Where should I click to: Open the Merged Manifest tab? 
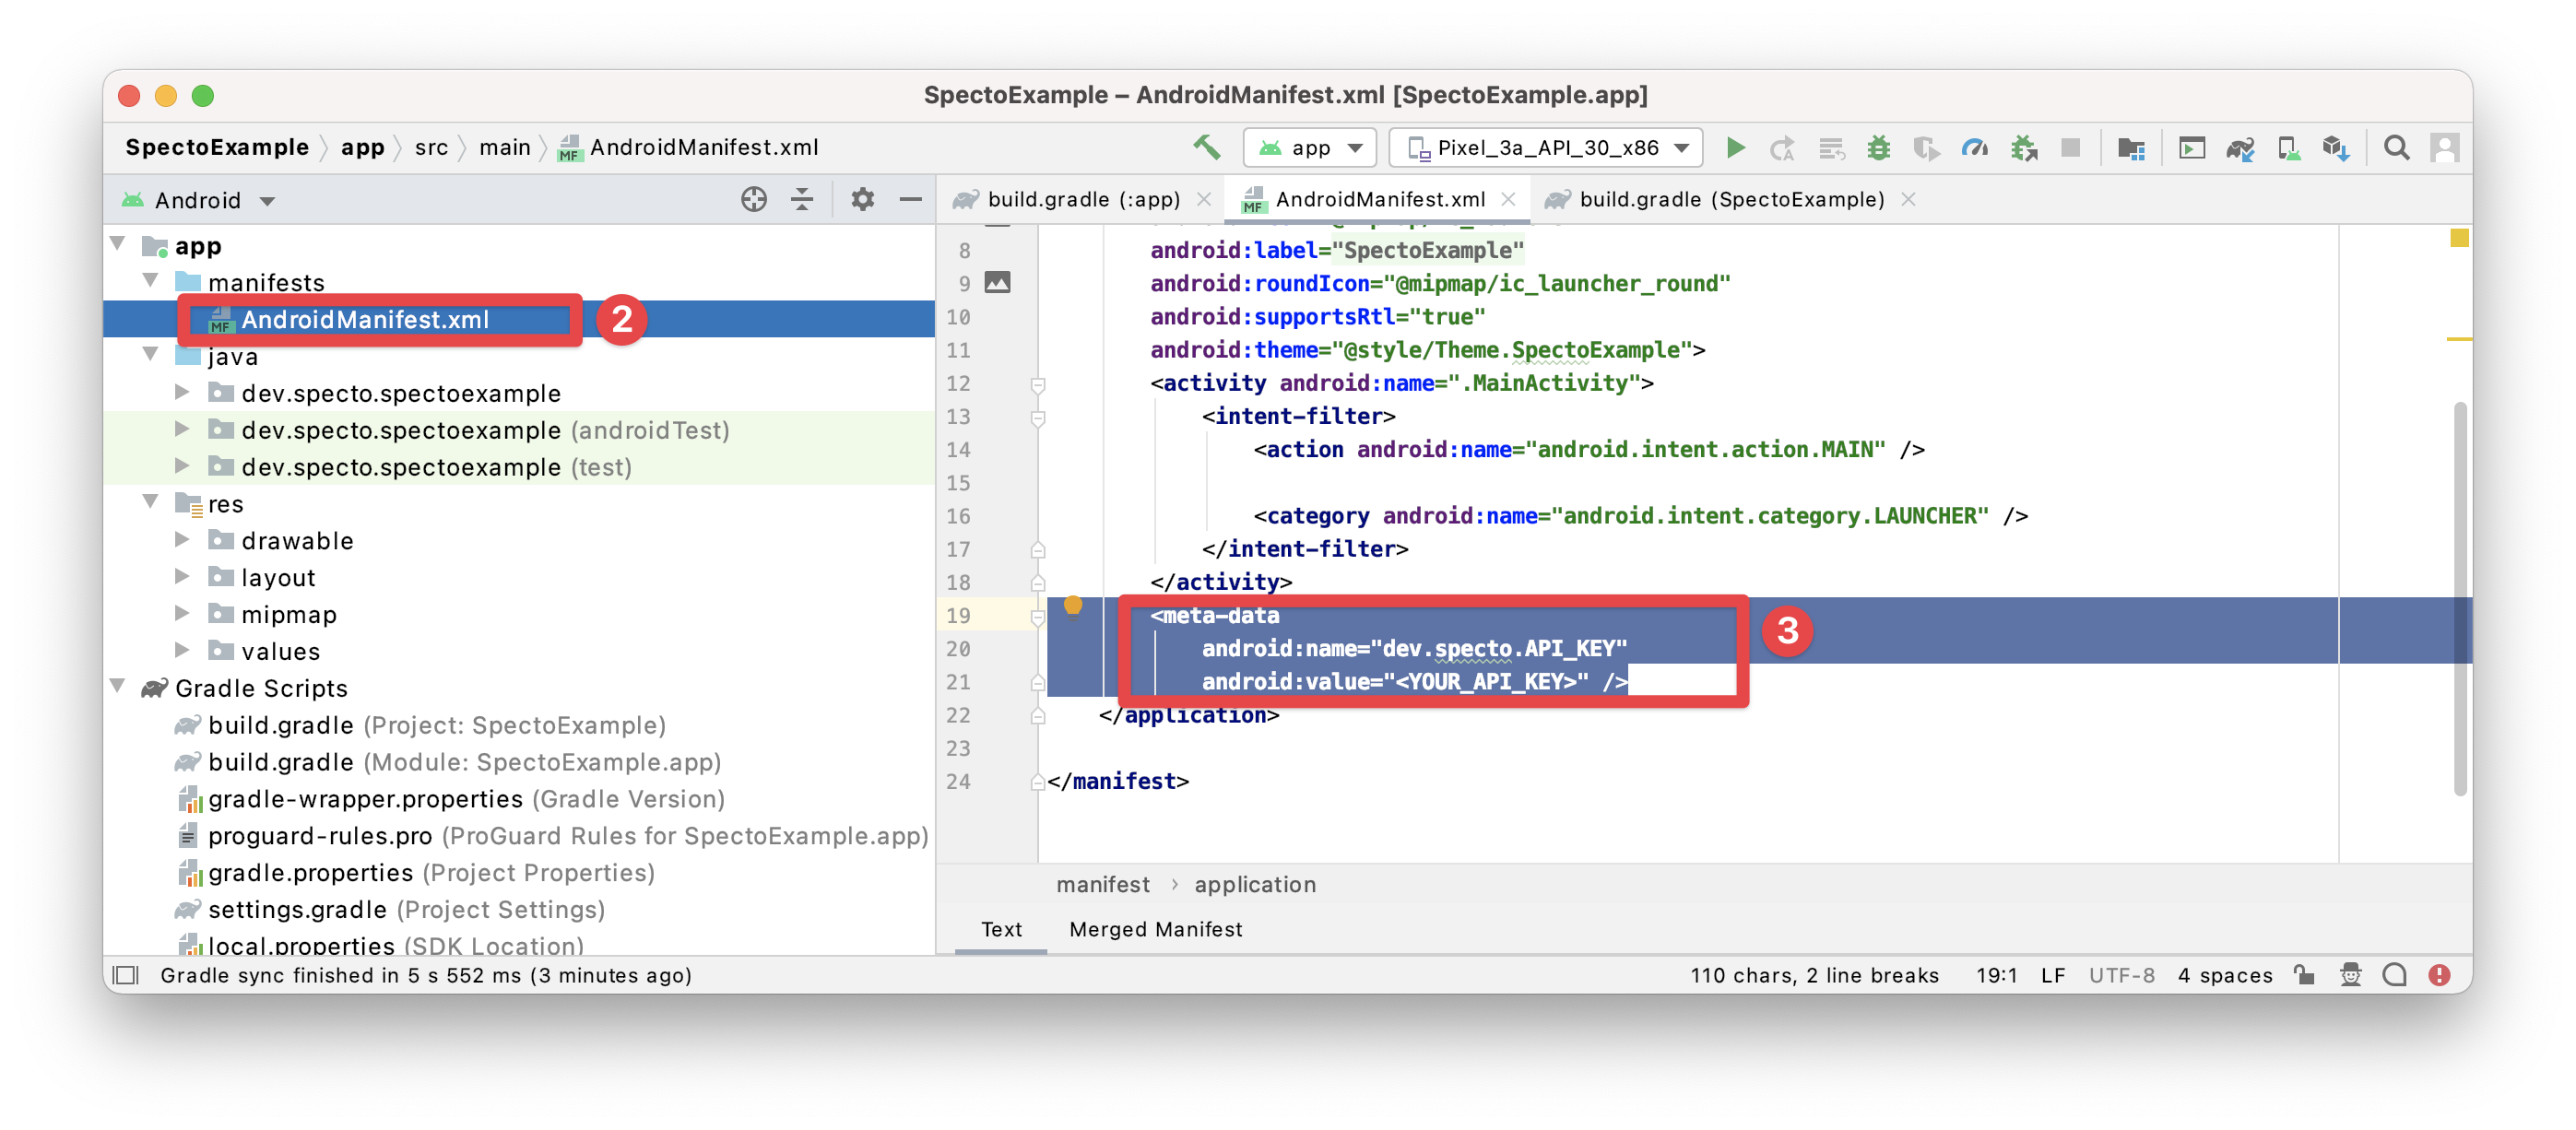point(1155,929)
